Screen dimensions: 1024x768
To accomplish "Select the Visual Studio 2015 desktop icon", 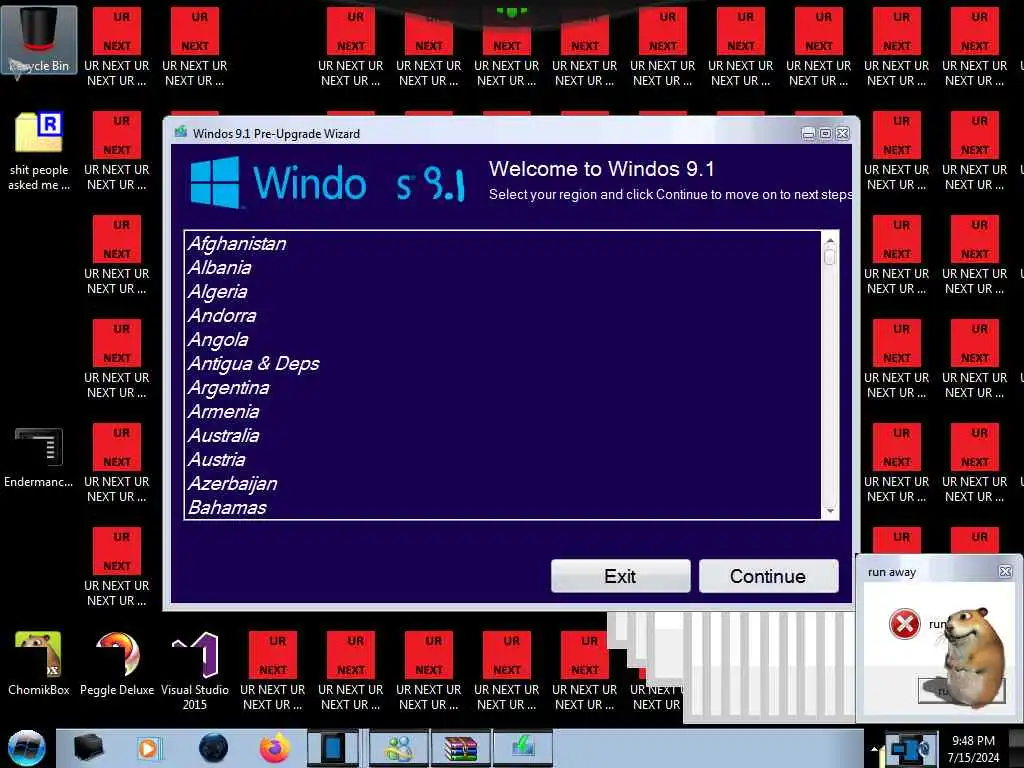I will (x=195, y=671).
